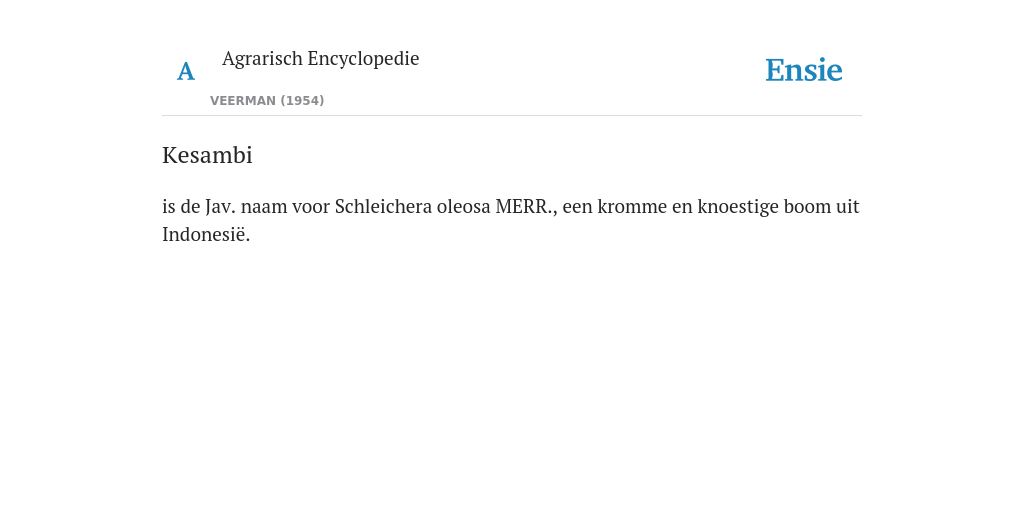
Task: Click the word naam in the definition
Action: click(x=264, y=206)
